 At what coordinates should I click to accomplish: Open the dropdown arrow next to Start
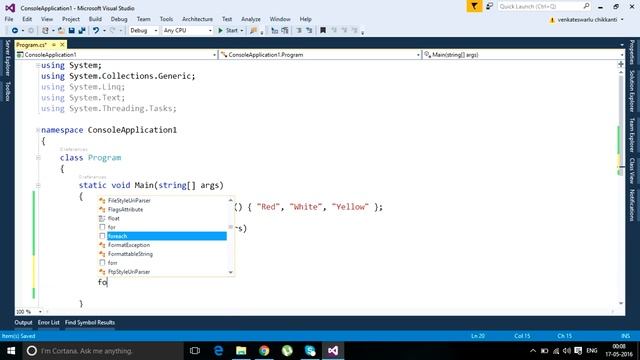(242, 31)
